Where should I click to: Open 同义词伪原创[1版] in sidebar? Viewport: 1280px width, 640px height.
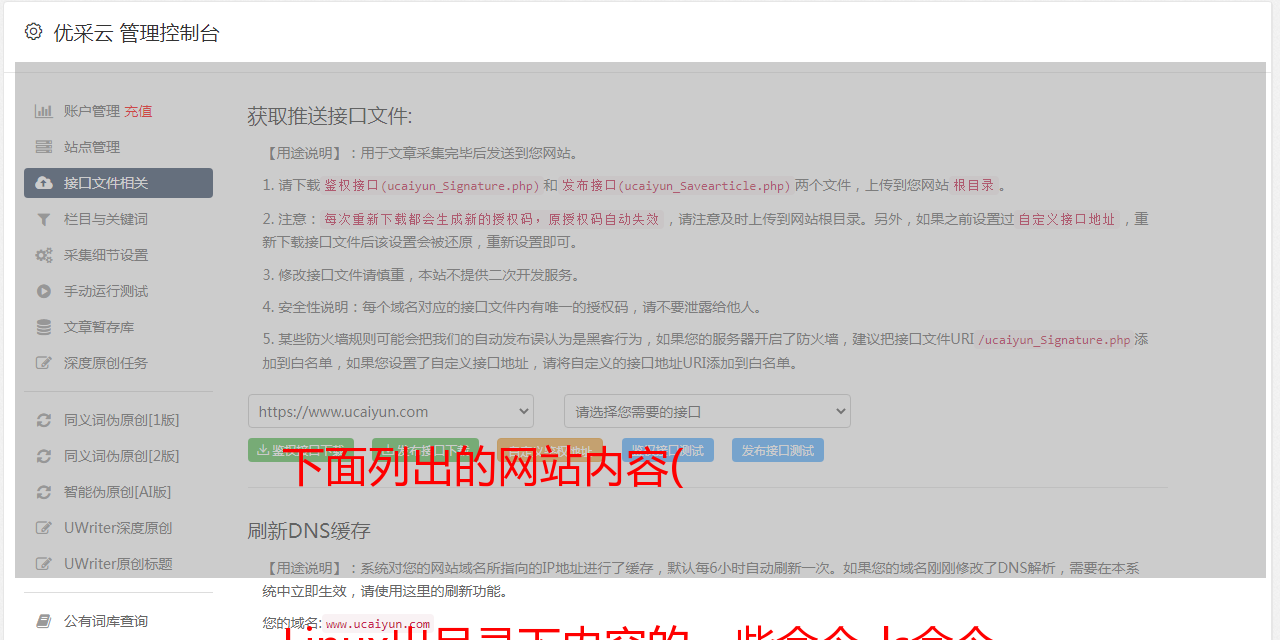118,420
